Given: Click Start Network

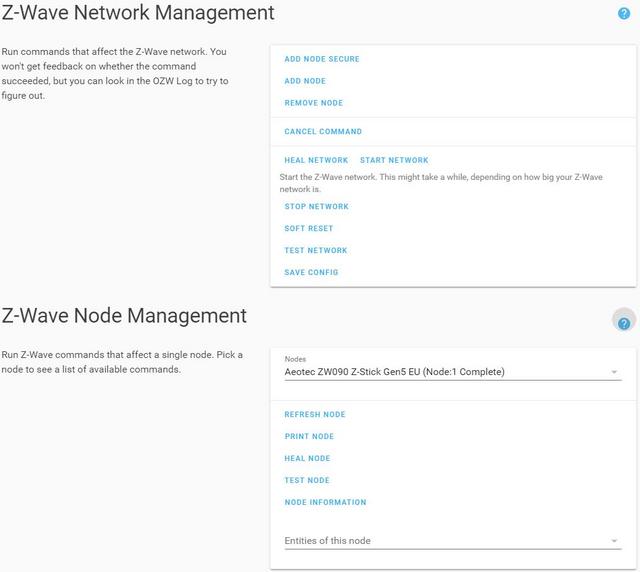Looking at the screenshot, I should click(394, 160).
